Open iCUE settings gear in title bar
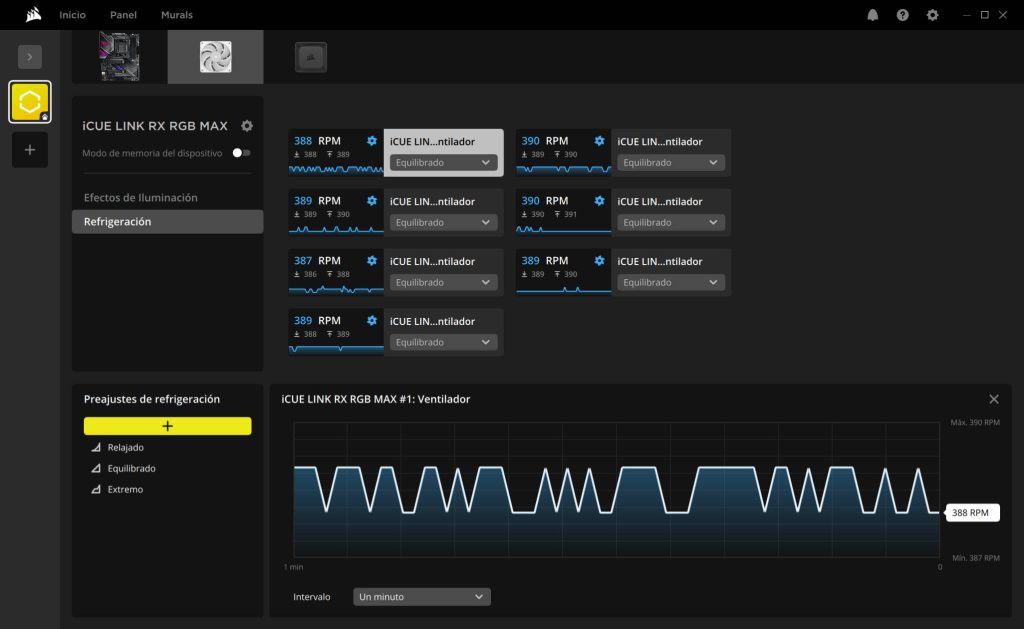This screenshot has width=1024, height=629. [x=933, y=15]
